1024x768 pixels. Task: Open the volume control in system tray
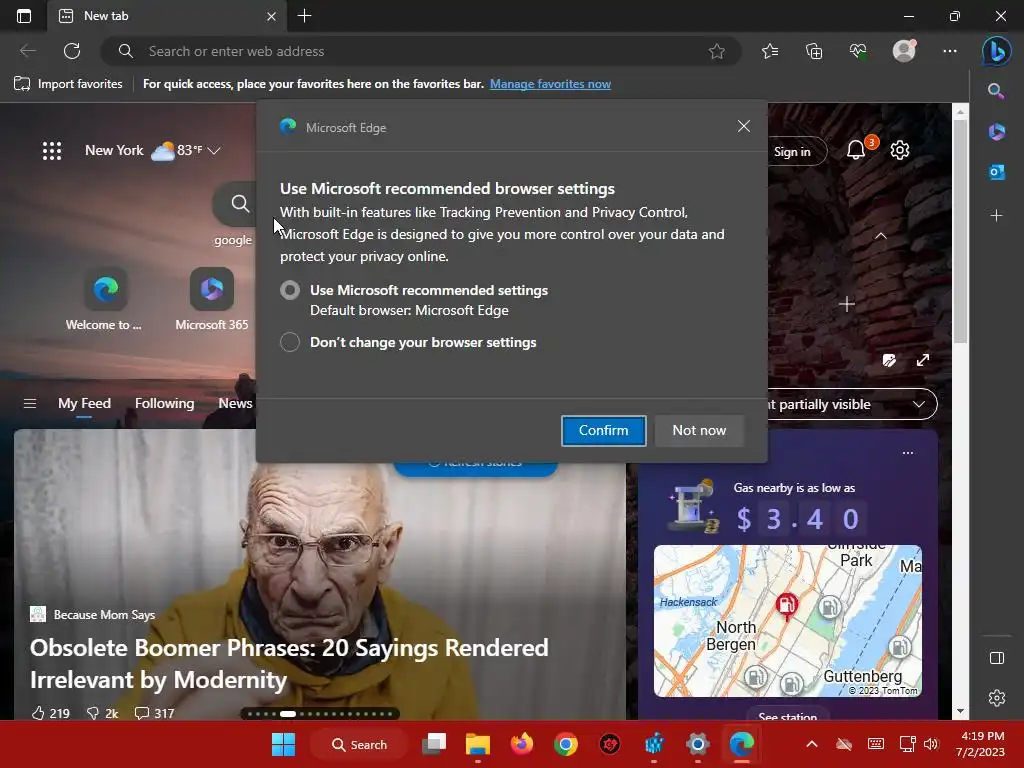(931, 744)
